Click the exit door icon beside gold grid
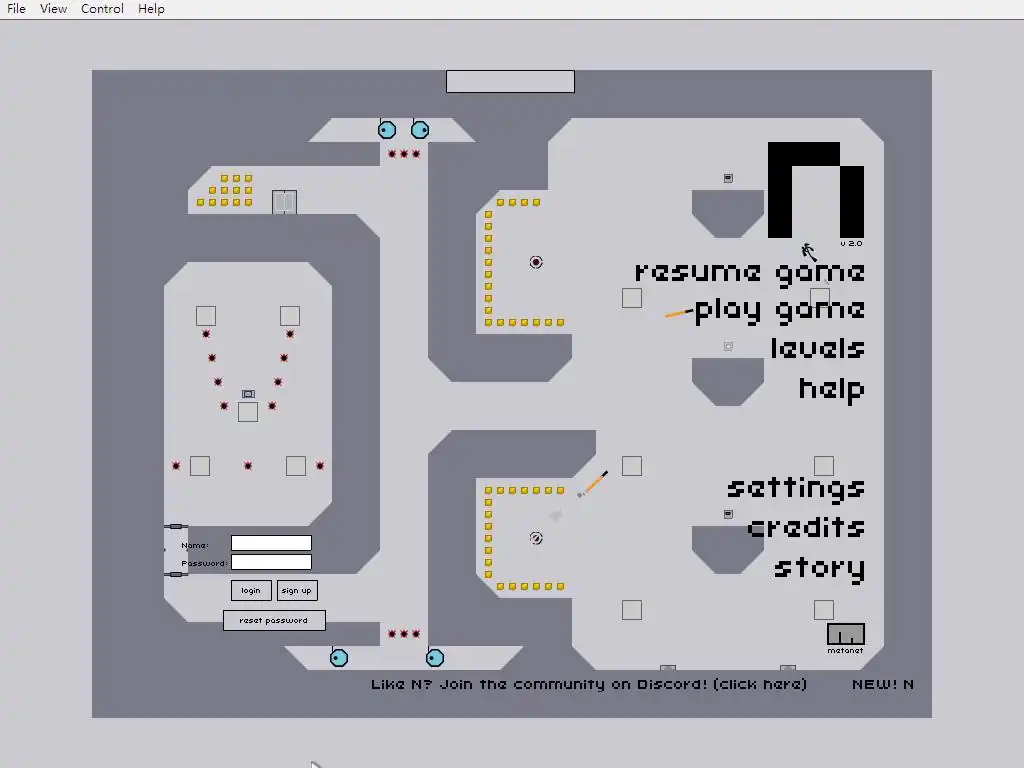Viewport: 1024px width, 768px height. (284, 202)
